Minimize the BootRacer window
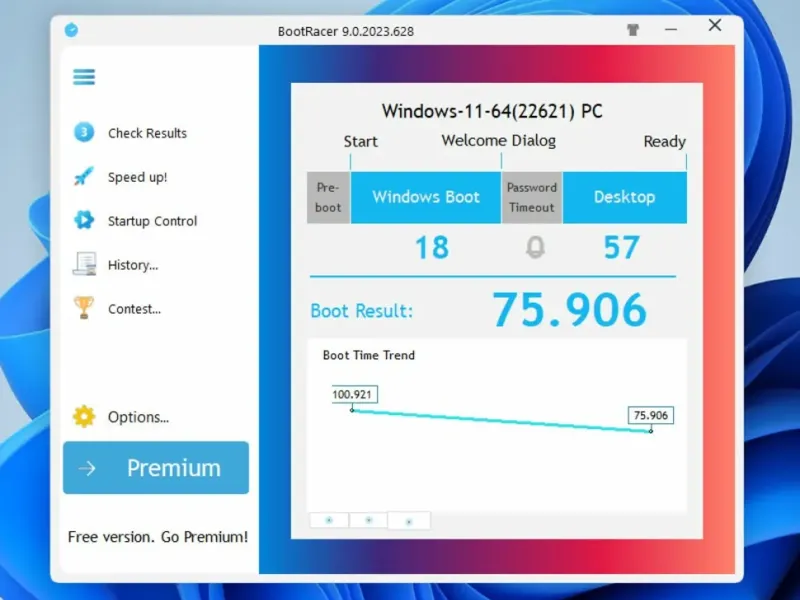800x600 pixels. pyautogui.click(x=671, y=30)
